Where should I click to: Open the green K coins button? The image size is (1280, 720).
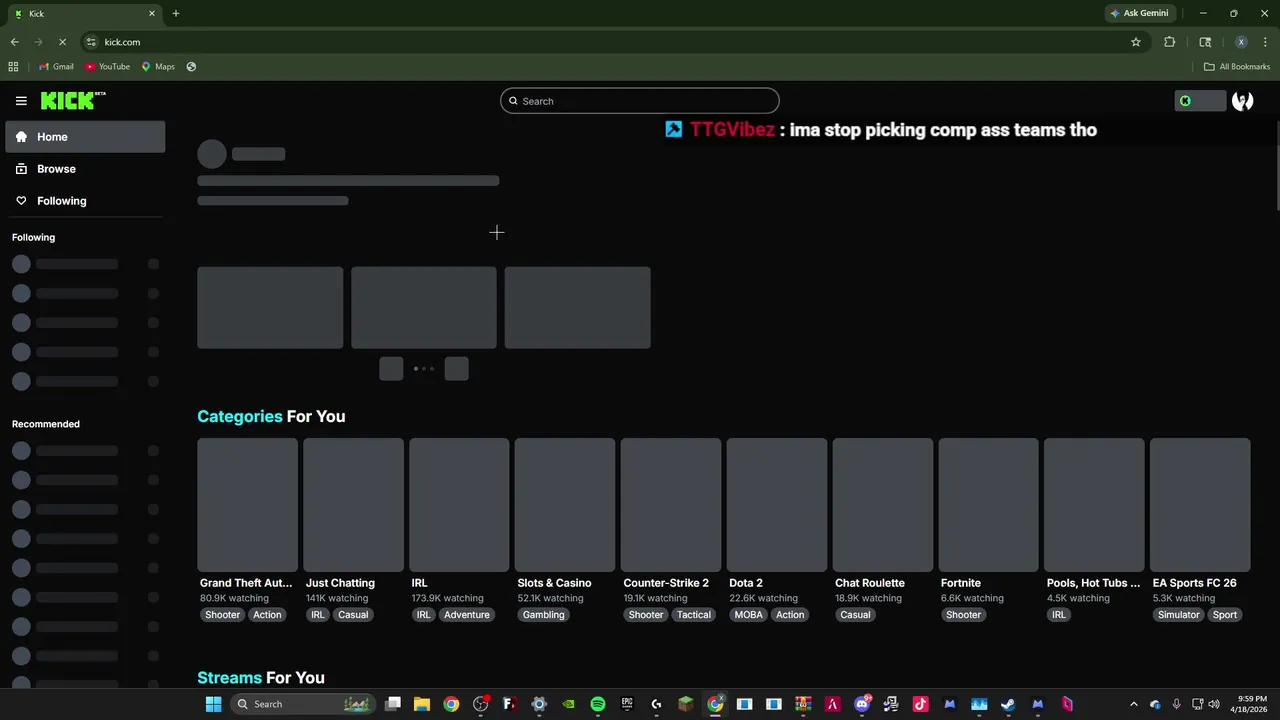pyautogui.click(x=1200, y=101)
